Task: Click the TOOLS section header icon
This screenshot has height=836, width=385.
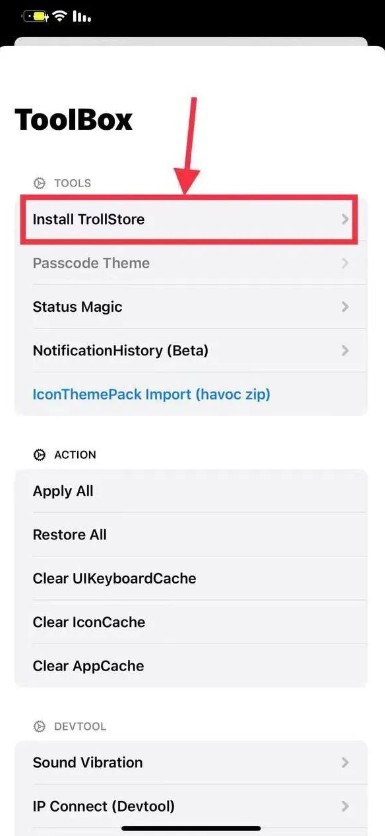Action: coord(39,183)
